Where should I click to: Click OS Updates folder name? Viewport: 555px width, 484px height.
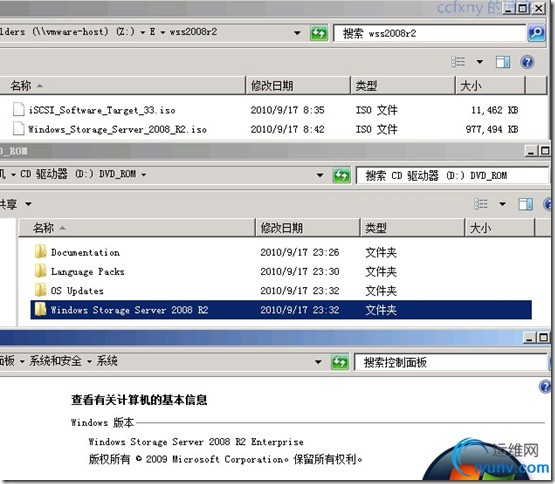point(77,291)
